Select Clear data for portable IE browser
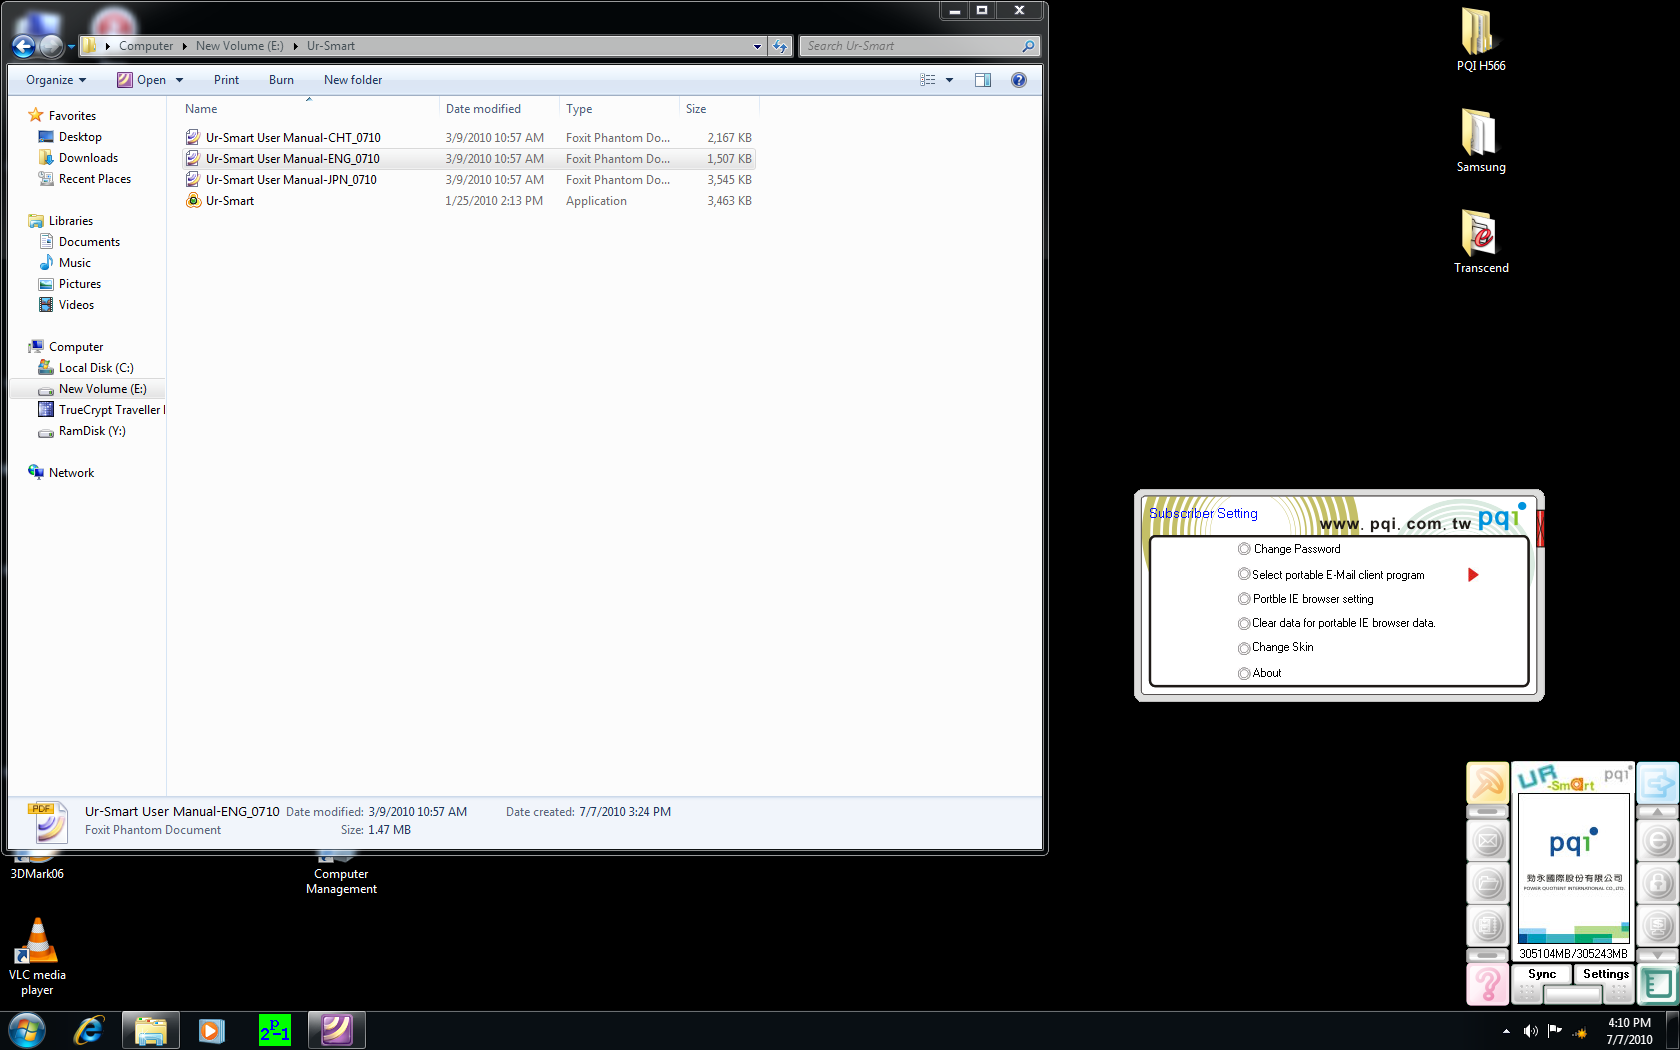This screenshot has height=1050, width=1680. 1244,623
